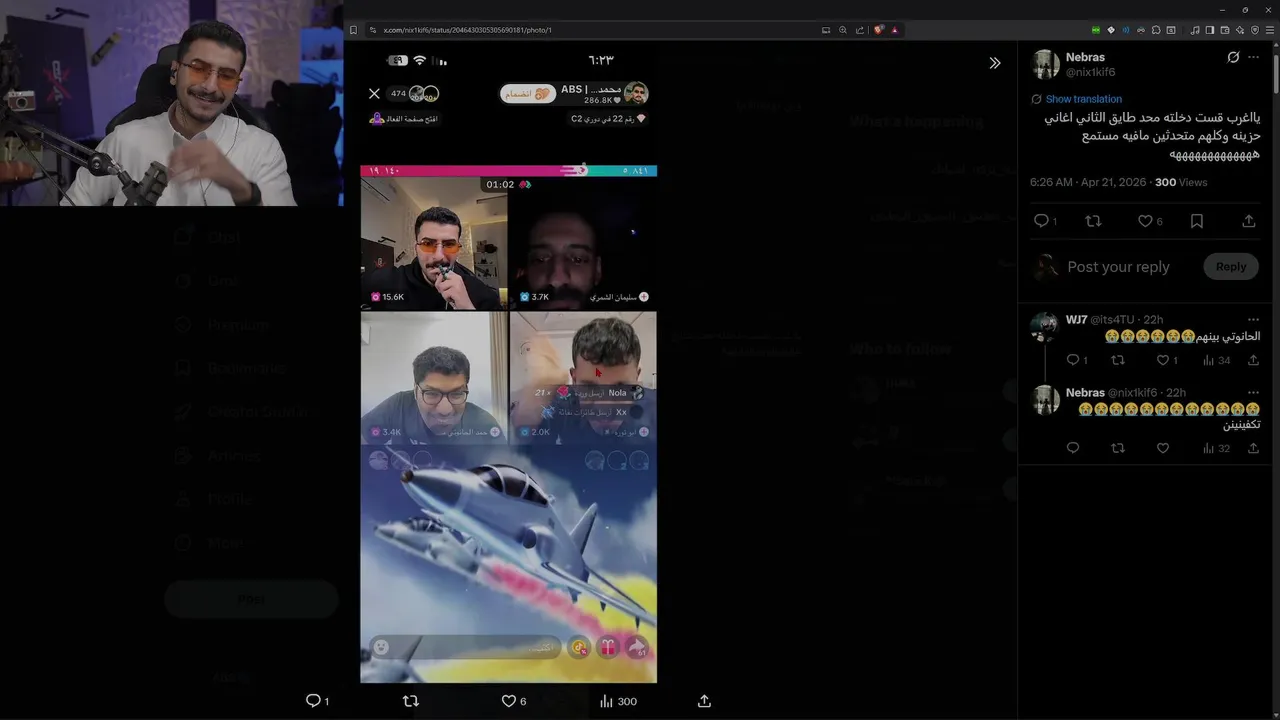Click the bookmark icon left of the address bar
The height and width of the screenshot is (720, 1280).
tap(353, 30)
